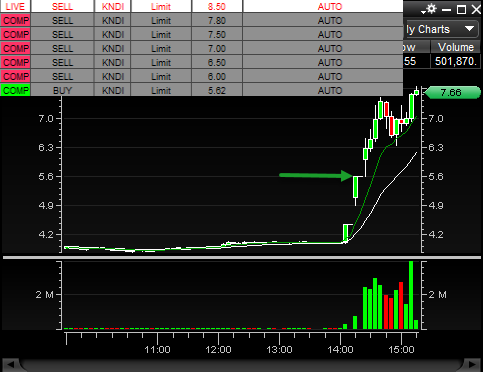Click the BUY order side cell
This screenshot has height=372, width=483.
[62, 91]
